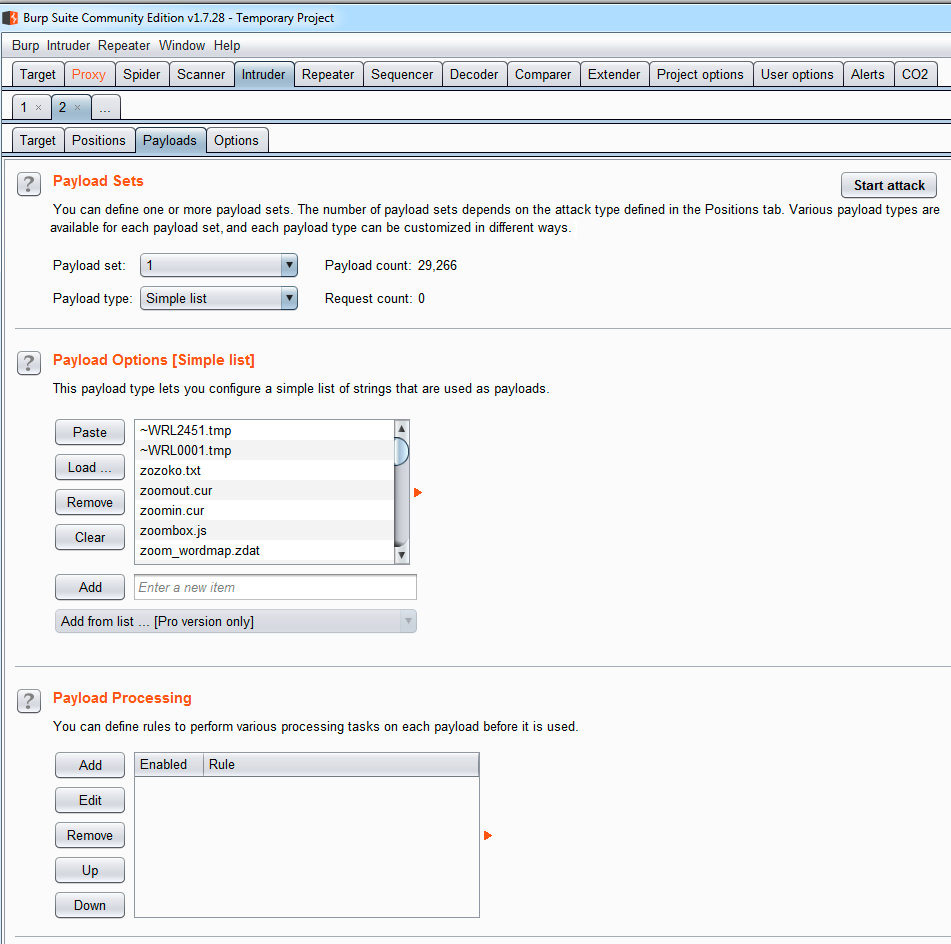Image resolution: width=951 pixels, height=944 pixels.
Task: Close Intruder attack tab 2
Action: click(78, 107)
